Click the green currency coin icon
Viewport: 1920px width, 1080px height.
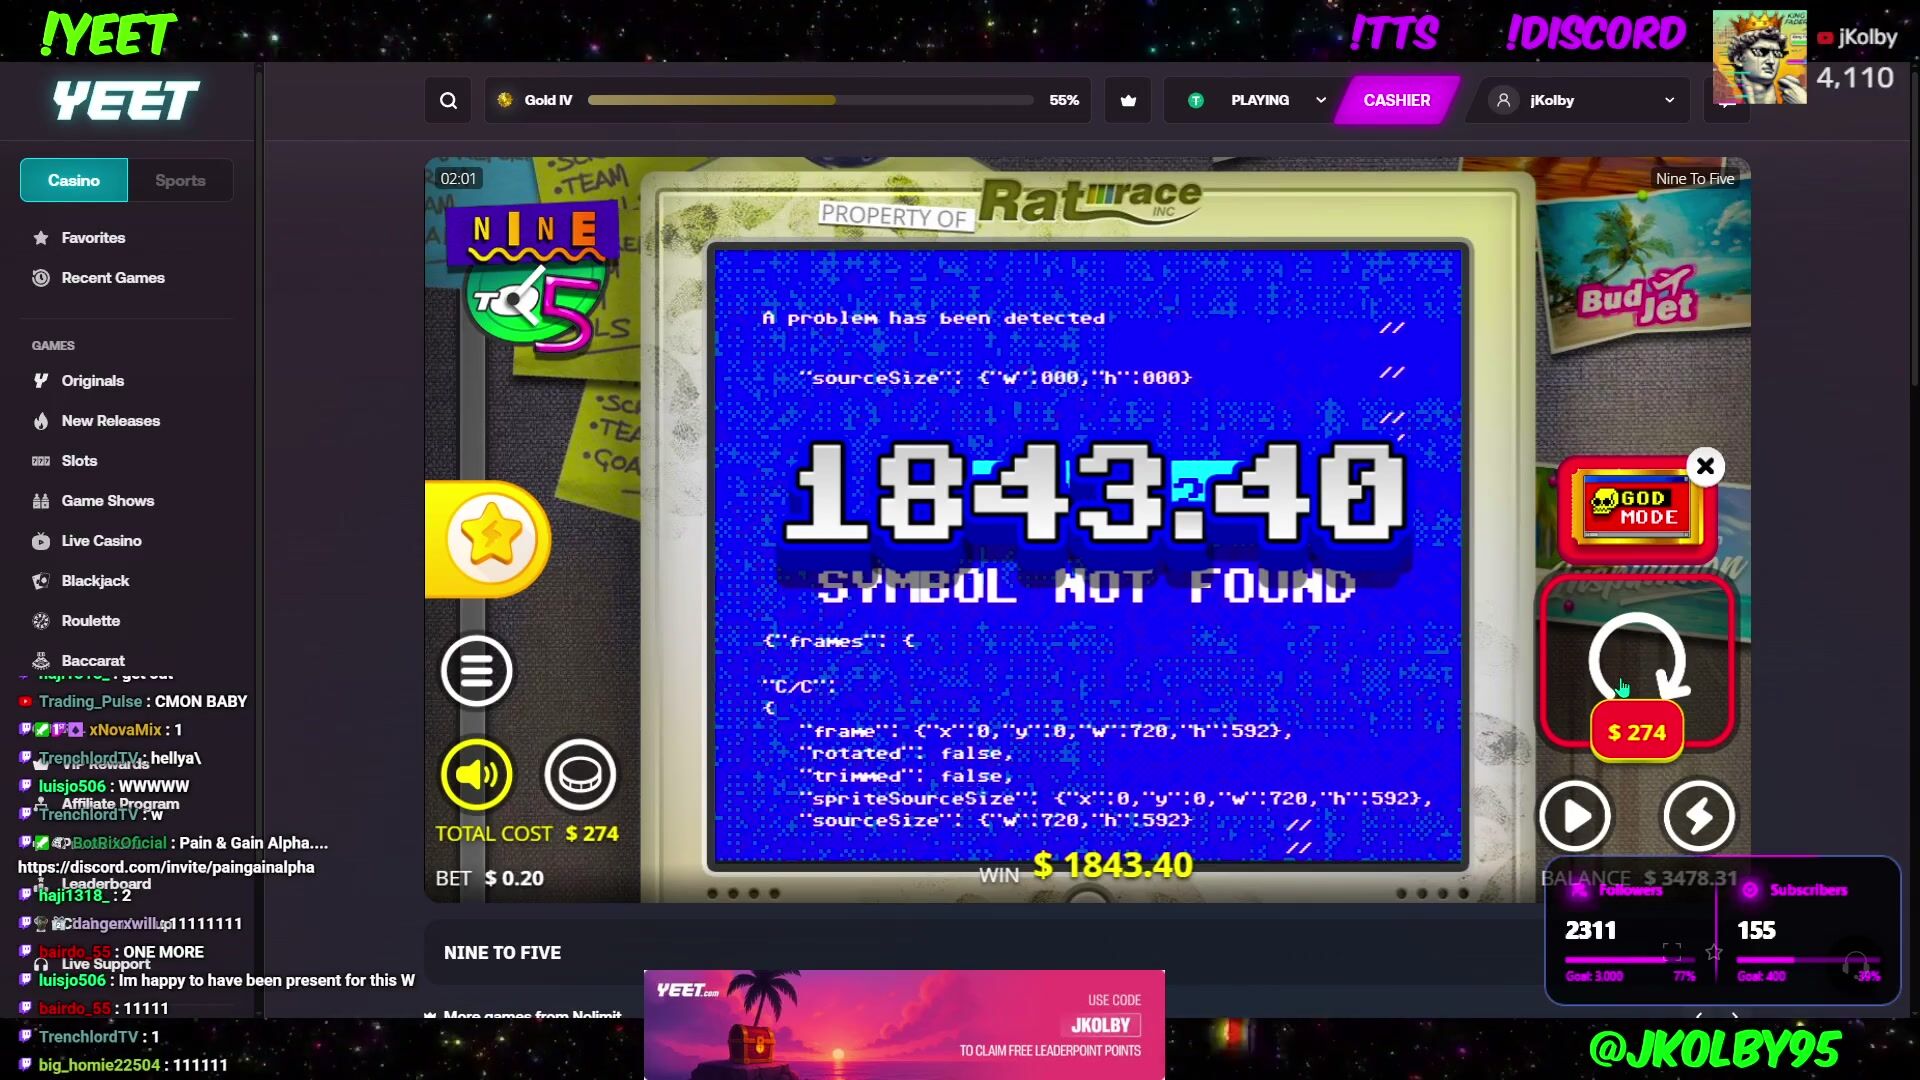pos(1195,100)
